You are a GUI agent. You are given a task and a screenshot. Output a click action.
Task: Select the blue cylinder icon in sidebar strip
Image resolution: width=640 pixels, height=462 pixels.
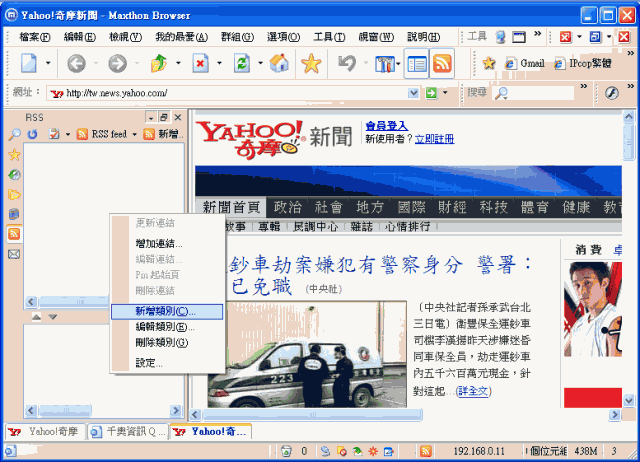click(14, 214)
